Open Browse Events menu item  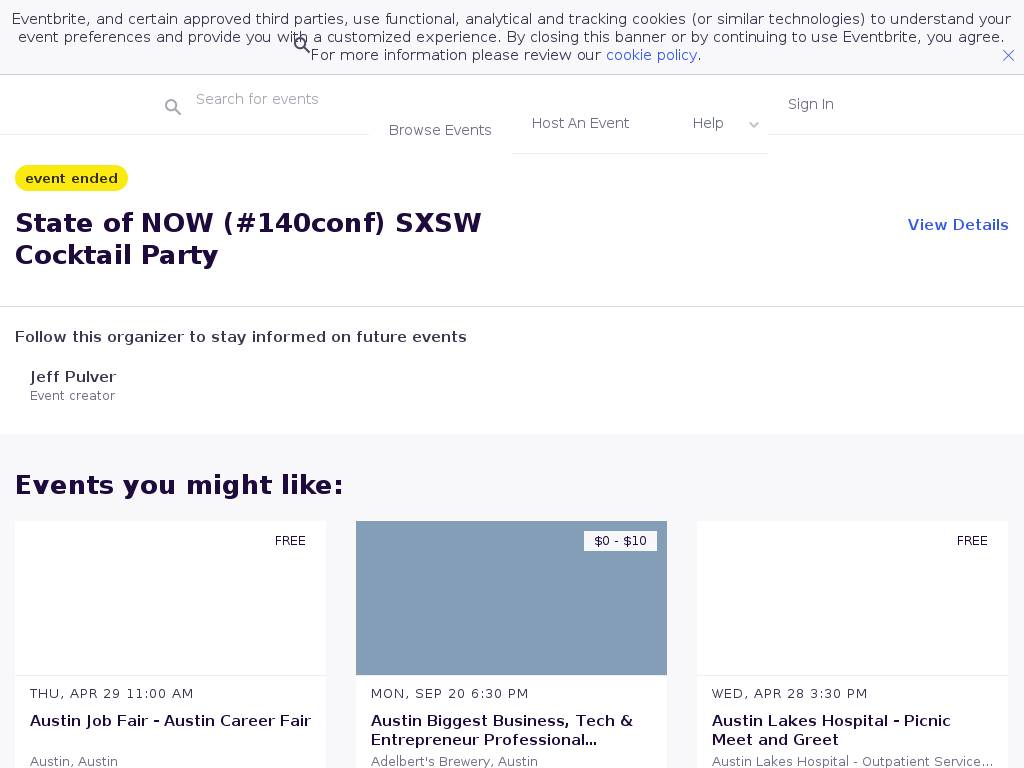[440, 130]
